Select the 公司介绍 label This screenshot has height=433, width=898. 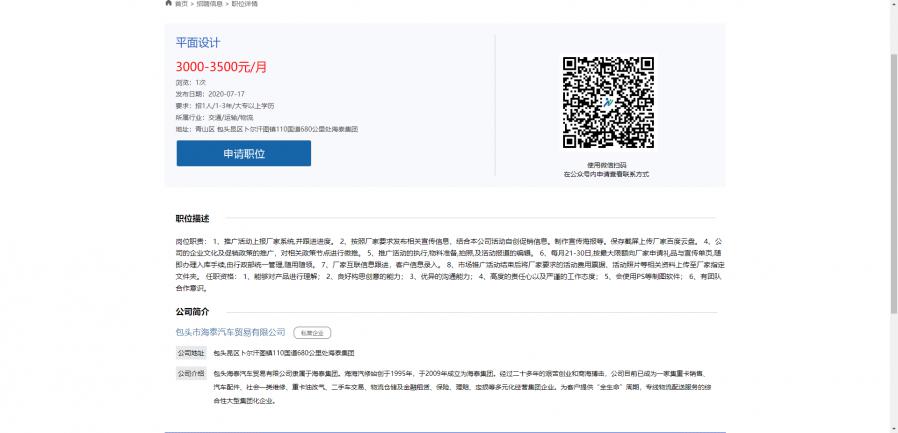tap(191, 373)
